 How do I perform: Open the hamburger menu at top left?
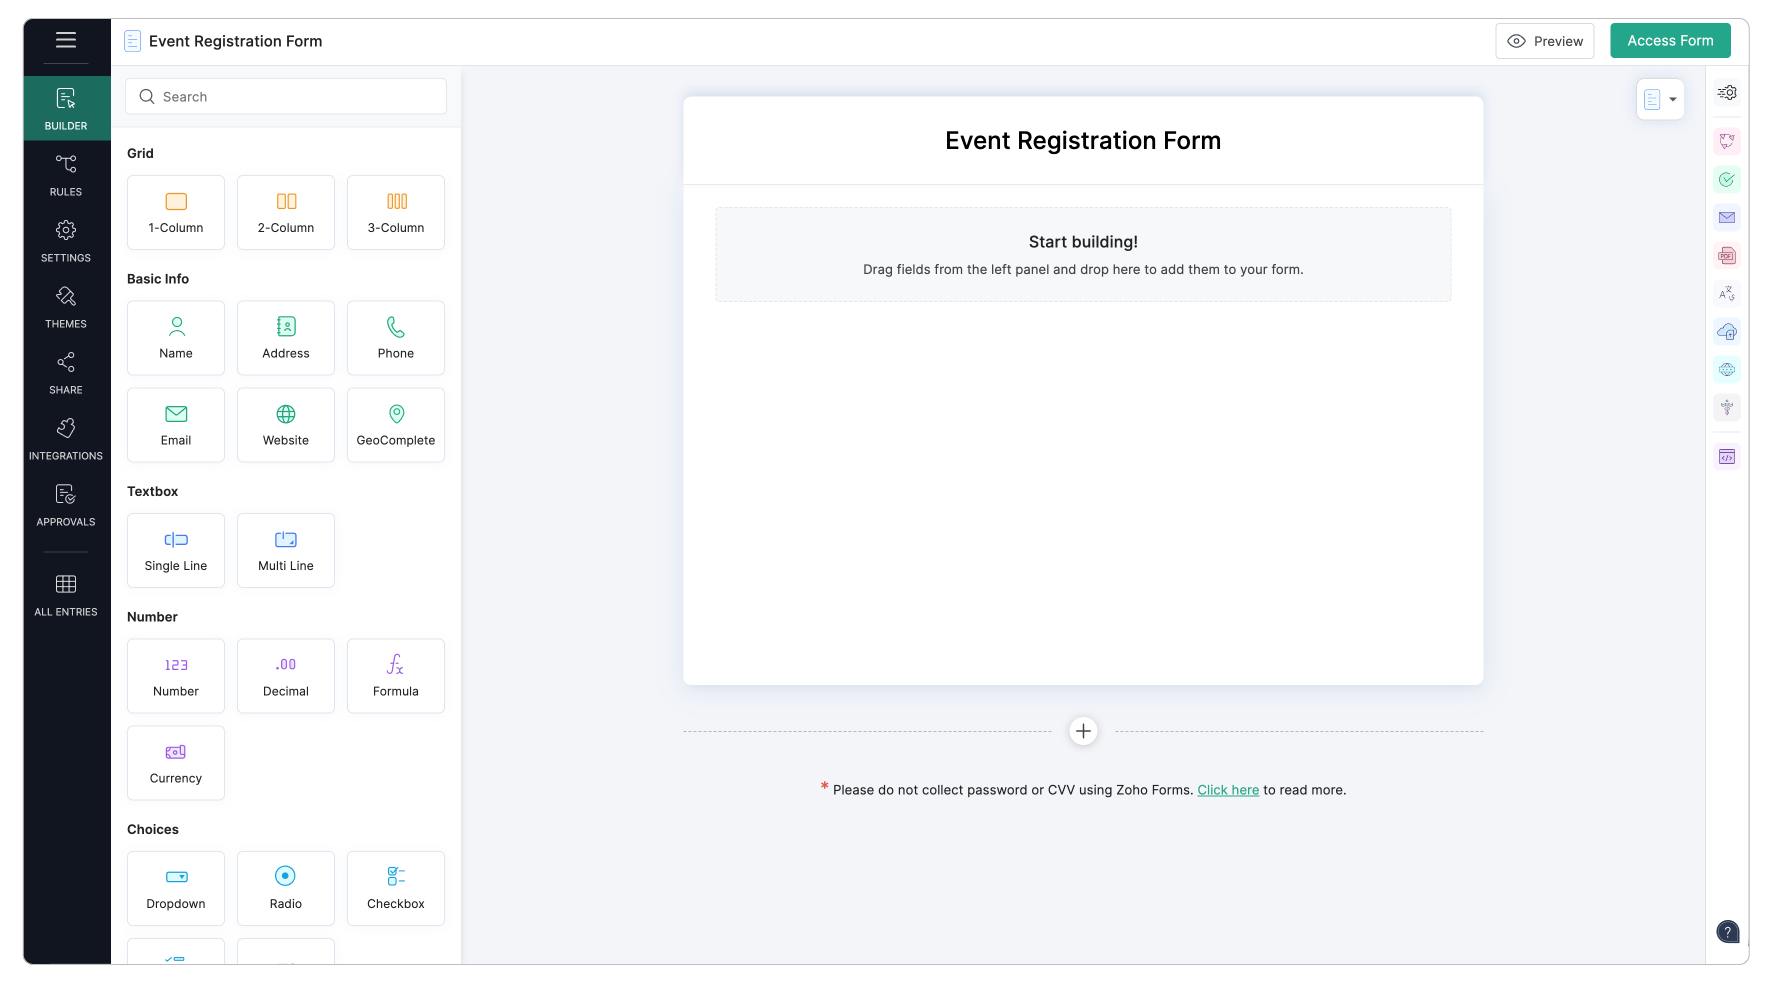tap(65, 40)
